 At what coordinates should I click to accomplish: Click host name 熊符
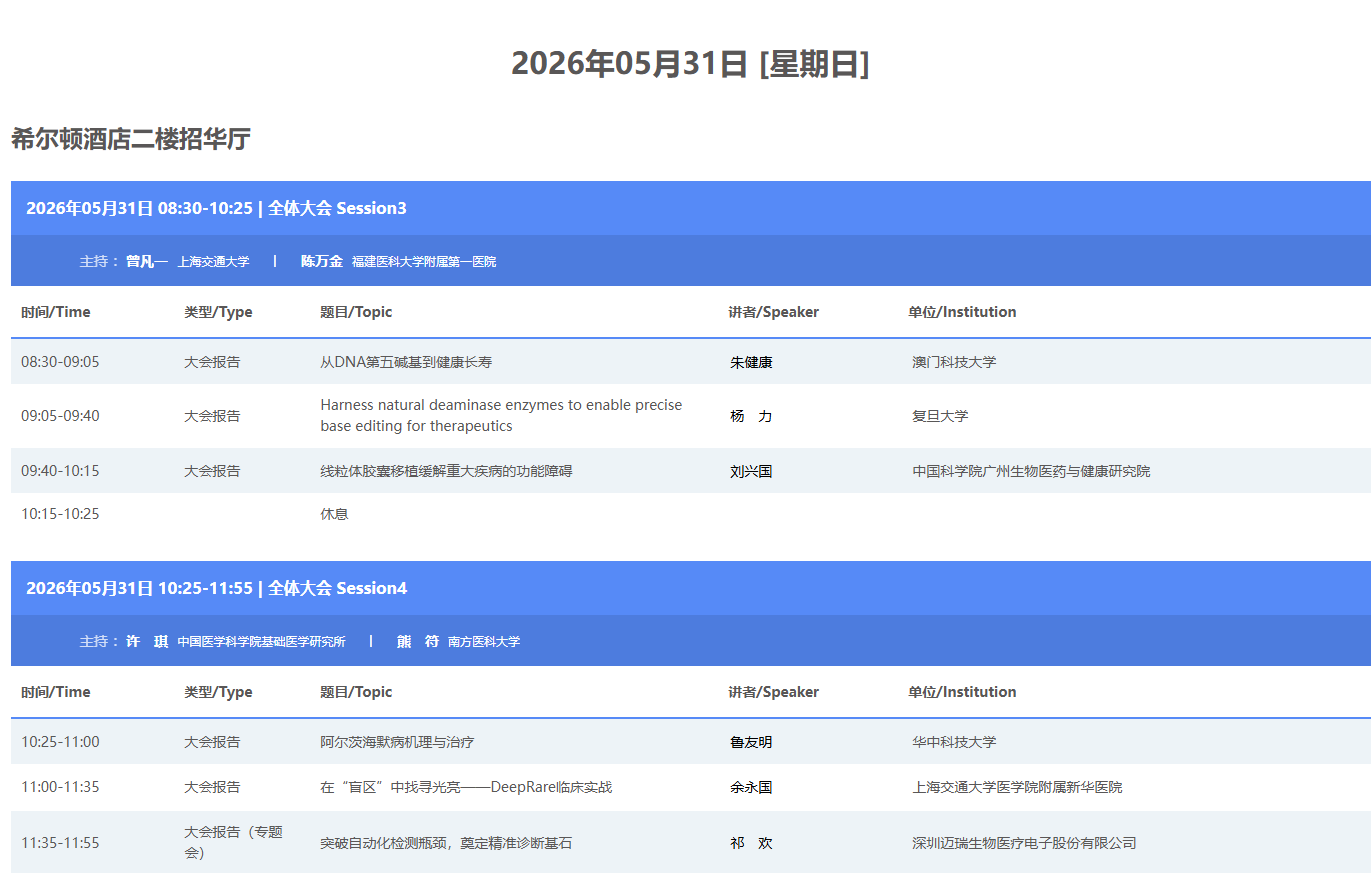[418, 641]
